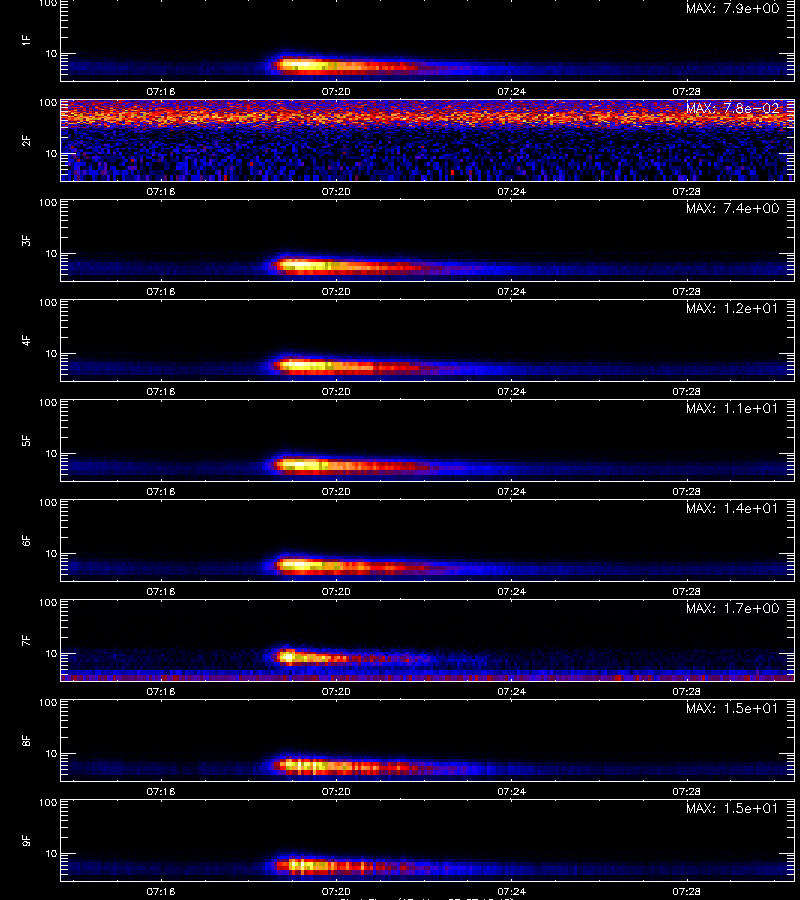The height and width of the screenshot is (900, 800).
Task: Click the 100 y-axis label of panel 2F
Action: click(x=48, y=103)
